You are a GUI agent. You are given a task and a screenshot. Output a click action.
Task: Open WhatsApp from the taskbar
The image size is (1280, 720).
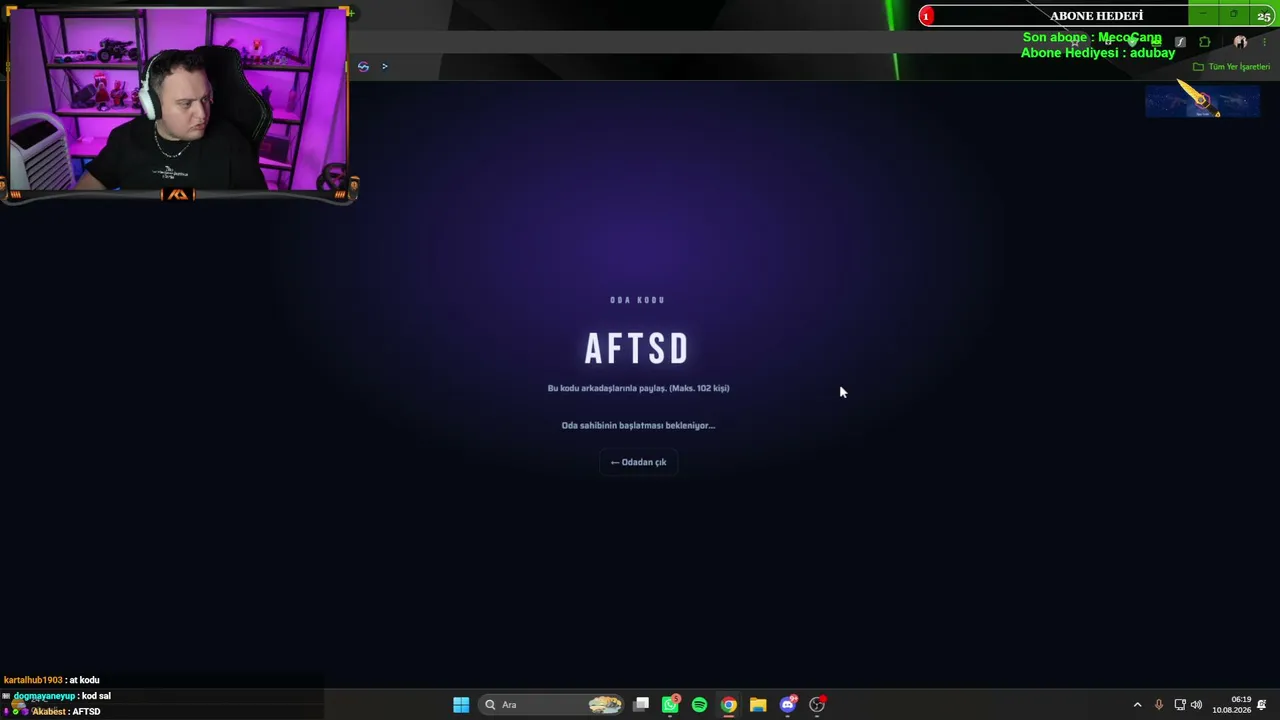(x=670, y=705)
